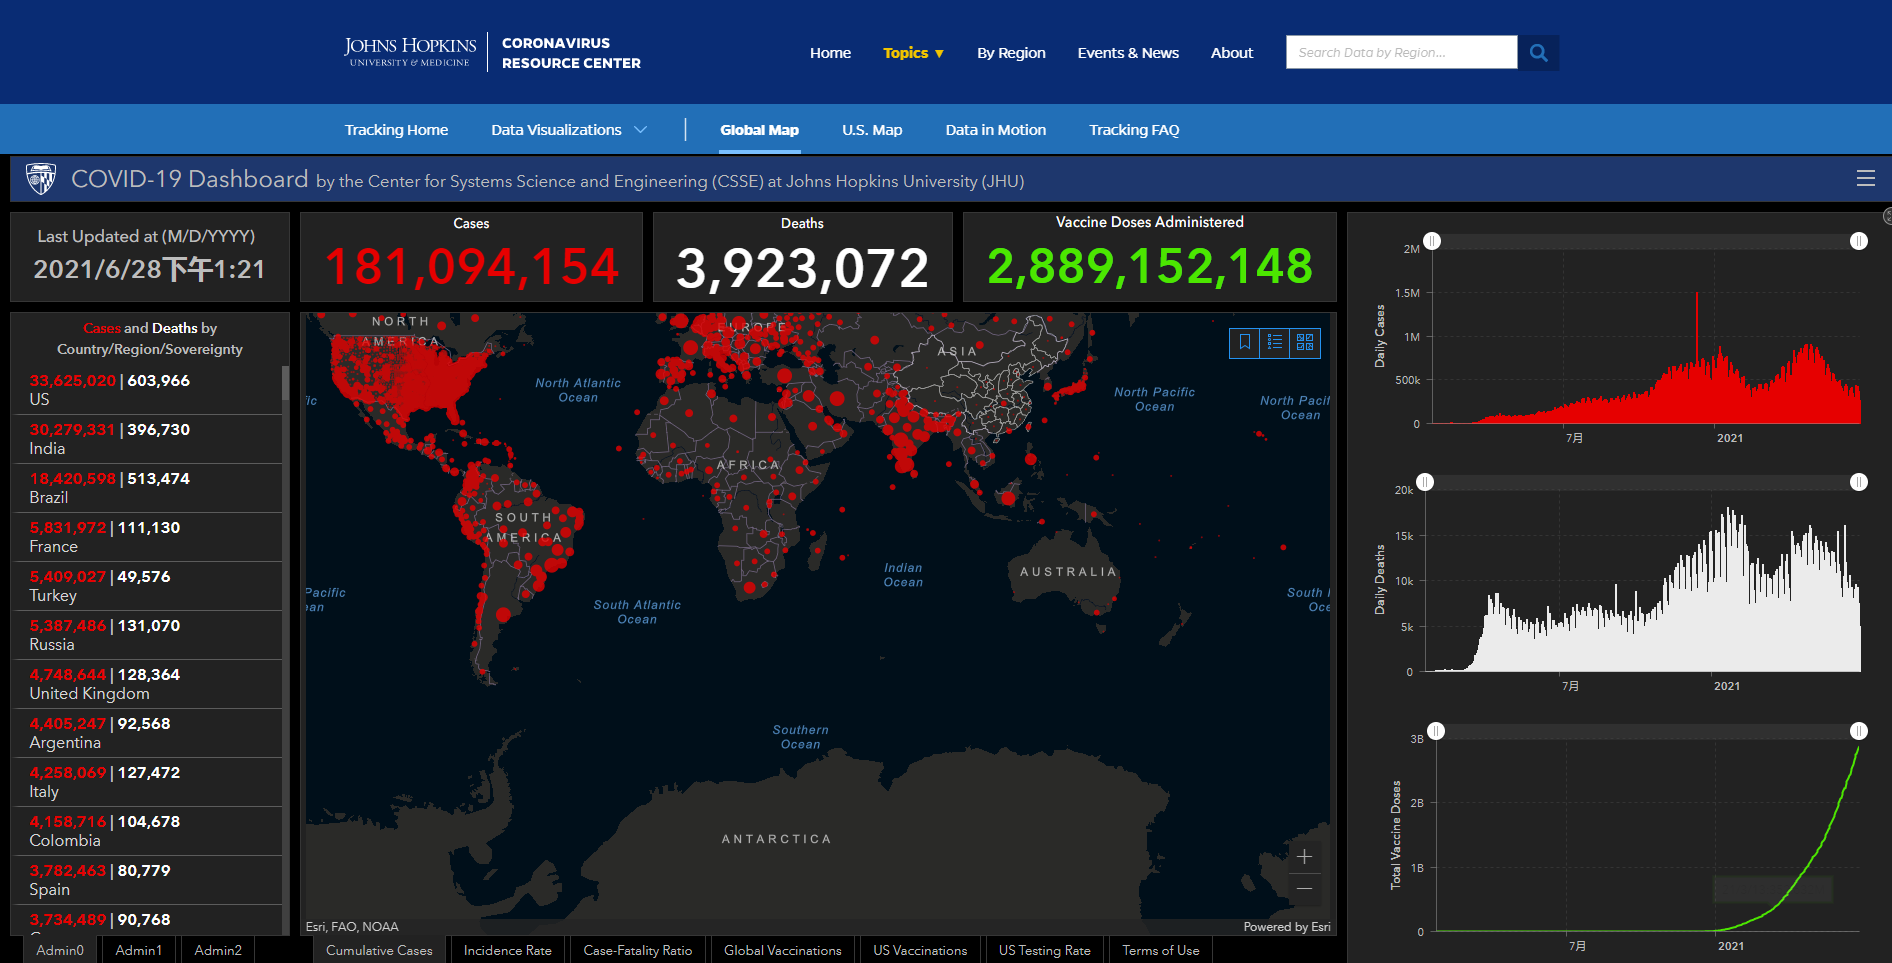Click the total Deaths number 3,923,072
The width and height of the screenshot is (1892, 963).
802,268
